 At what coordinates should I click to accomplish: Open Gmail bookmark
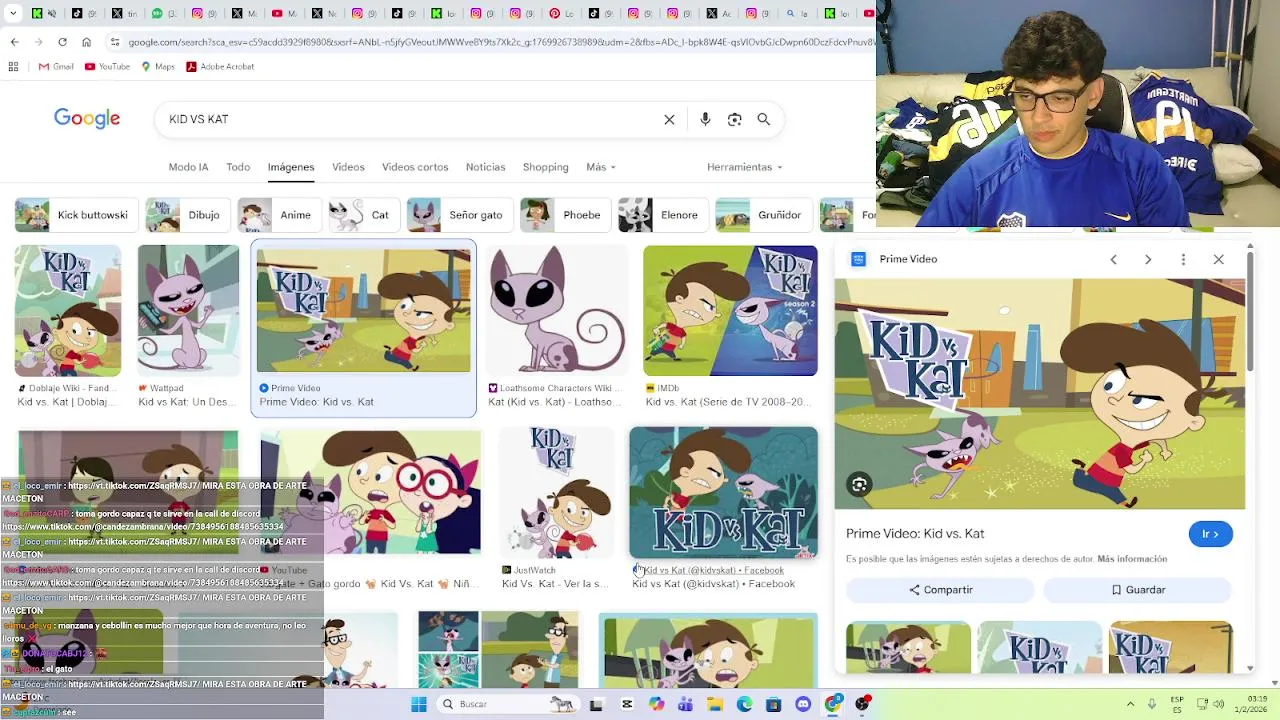(x=56, y=67)
